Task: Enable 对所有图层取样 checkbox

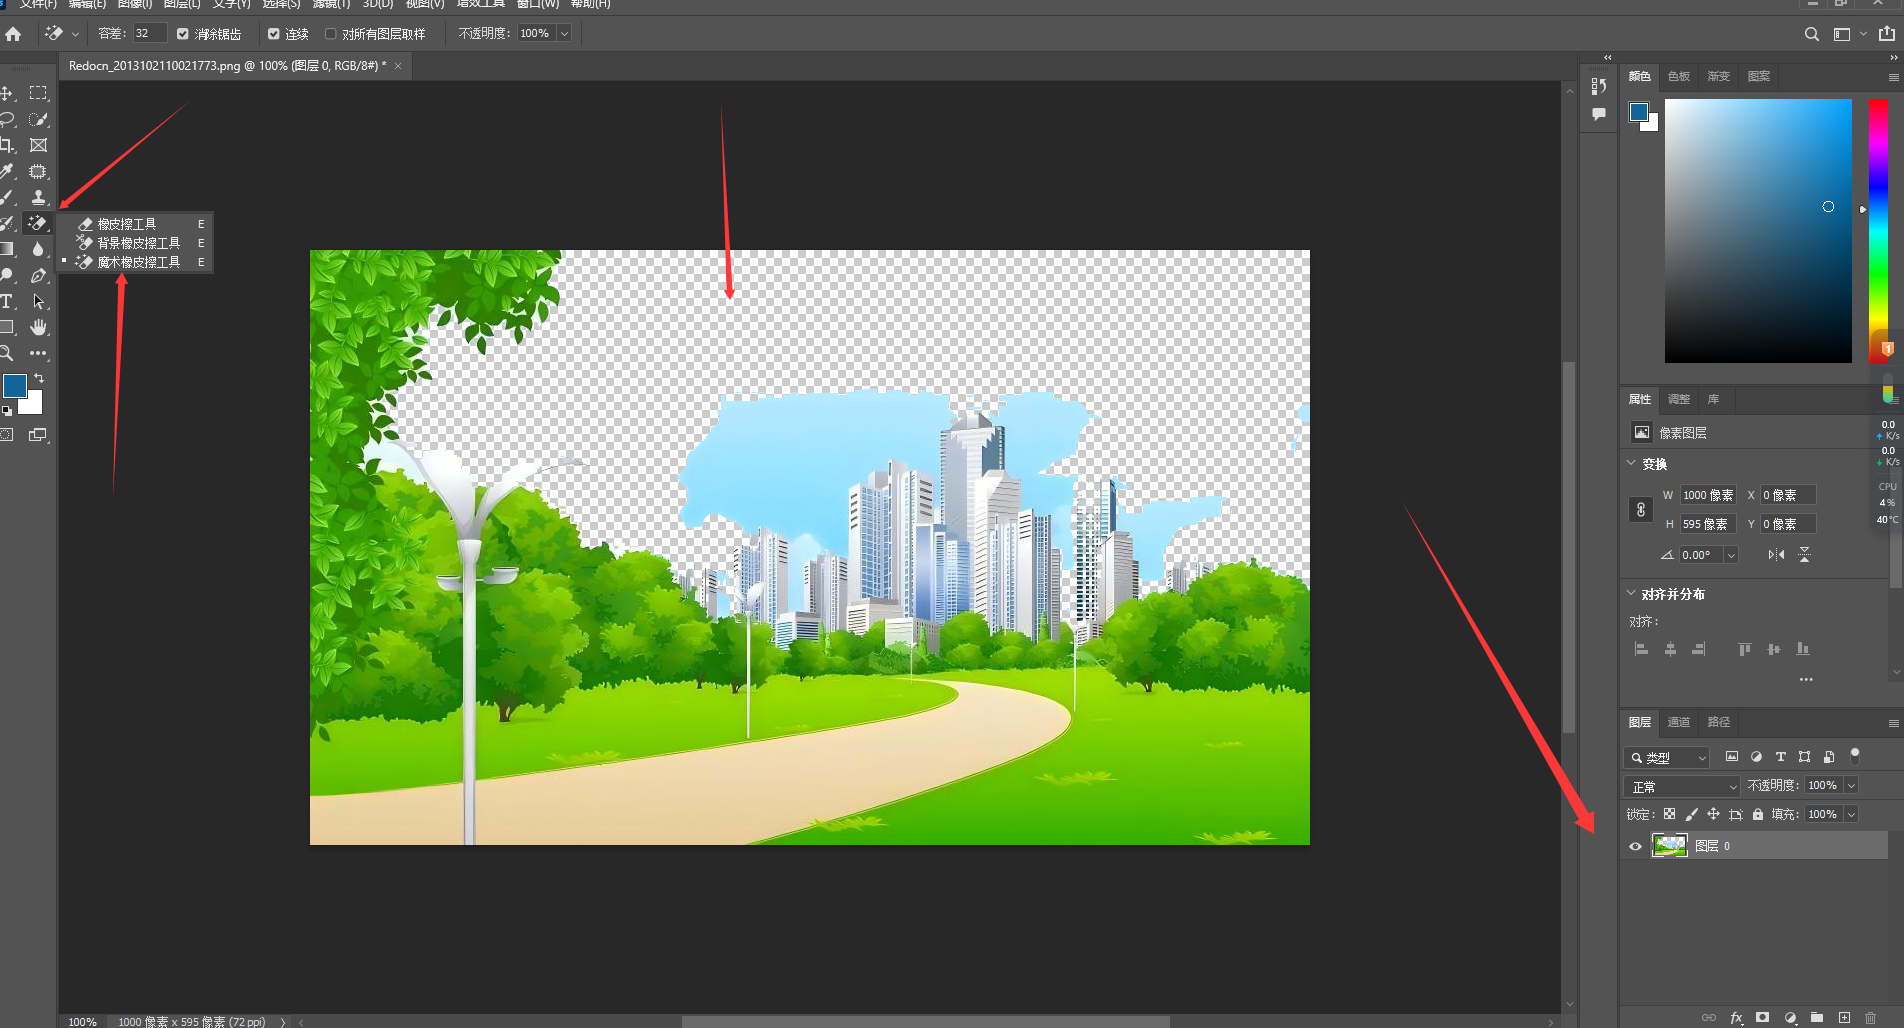Action: click(x=331, y=34)
